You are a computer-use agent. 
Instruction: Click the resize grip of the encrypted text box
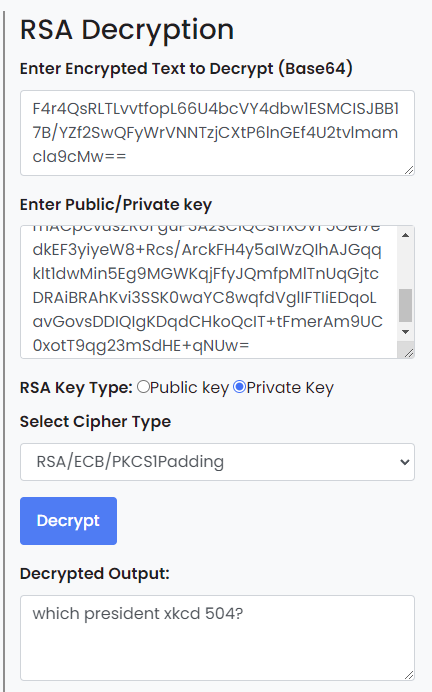(409, 170)
